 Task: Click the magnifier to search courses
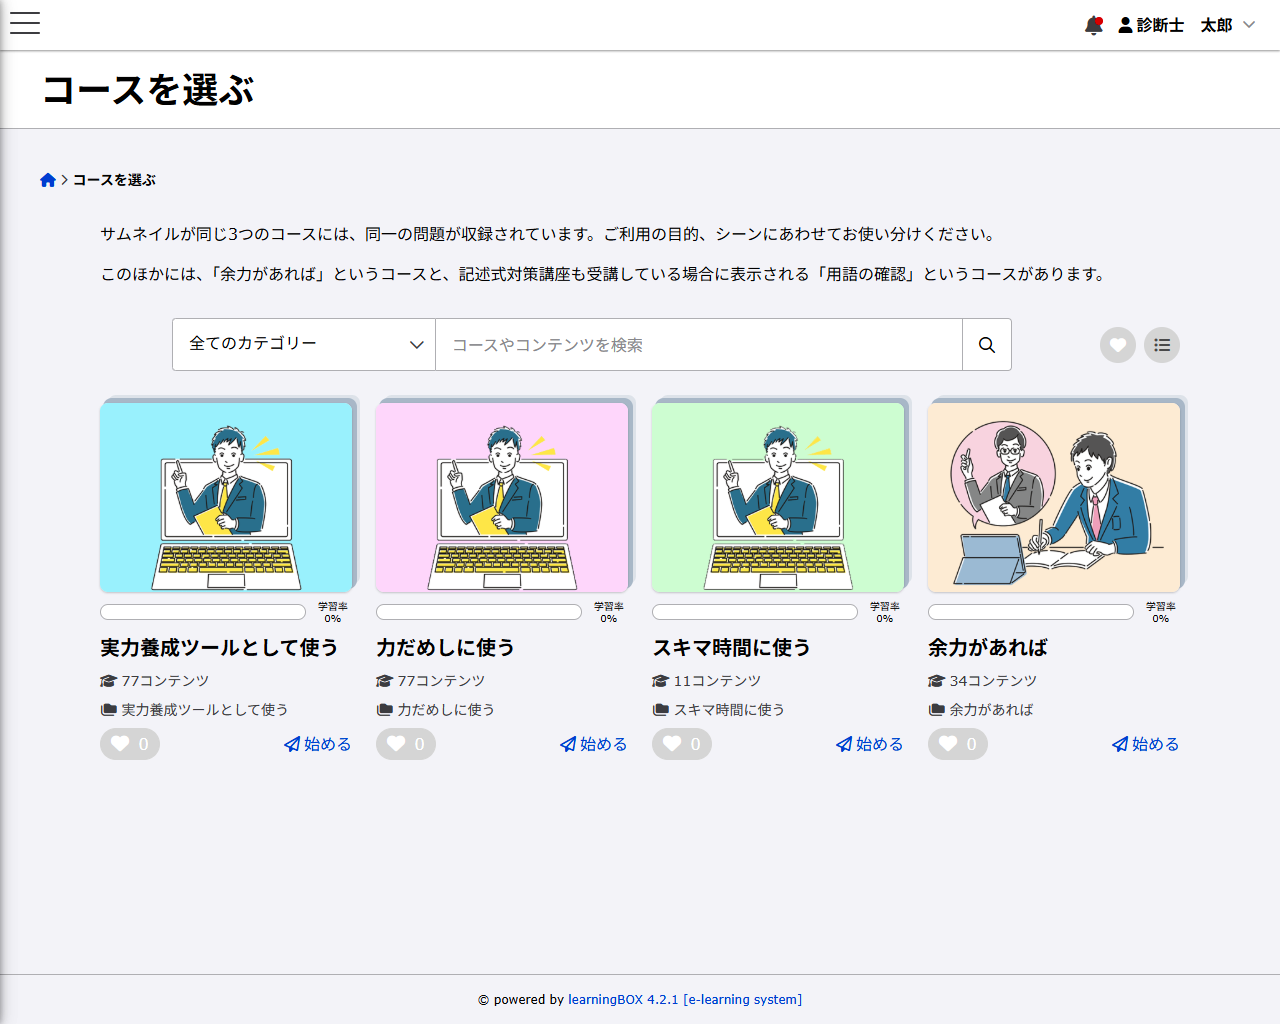986,344
